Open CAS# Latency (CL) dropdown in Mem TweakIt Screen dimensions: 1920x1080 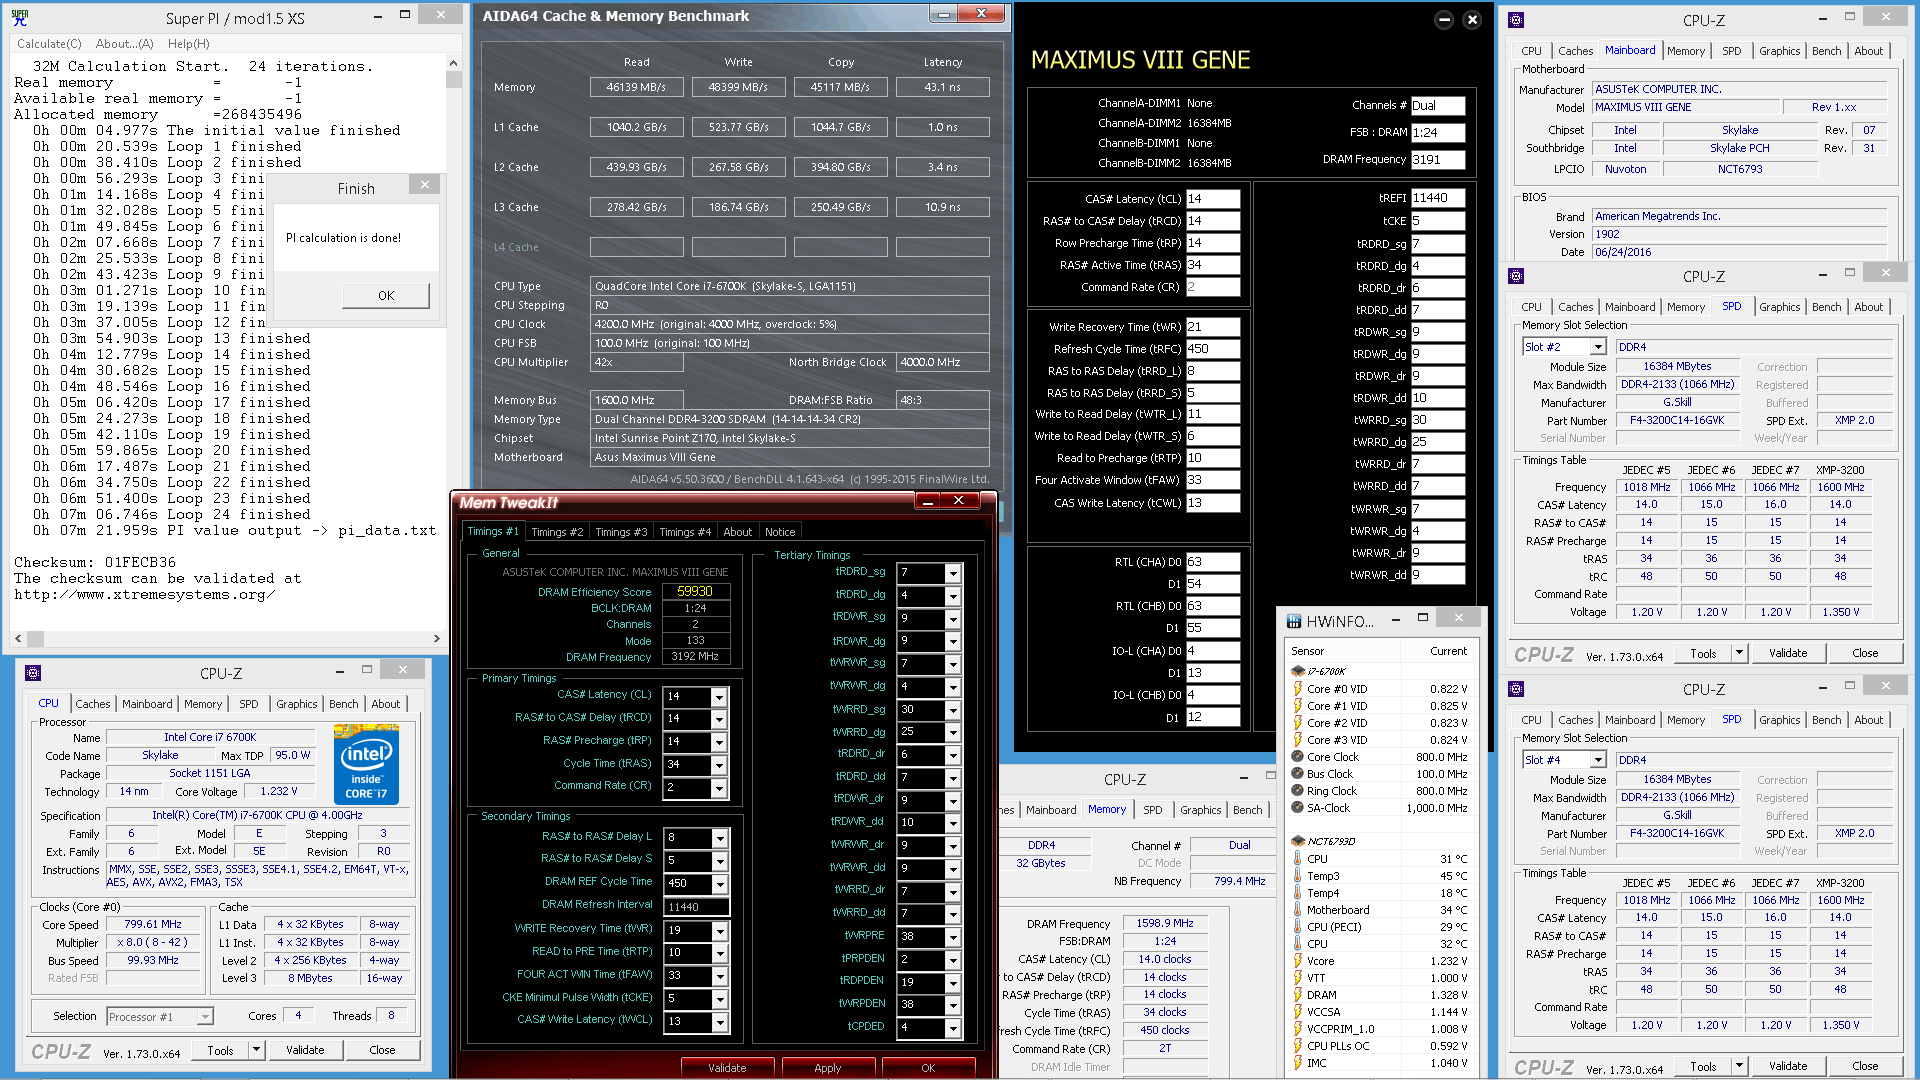tap(718, 696)
